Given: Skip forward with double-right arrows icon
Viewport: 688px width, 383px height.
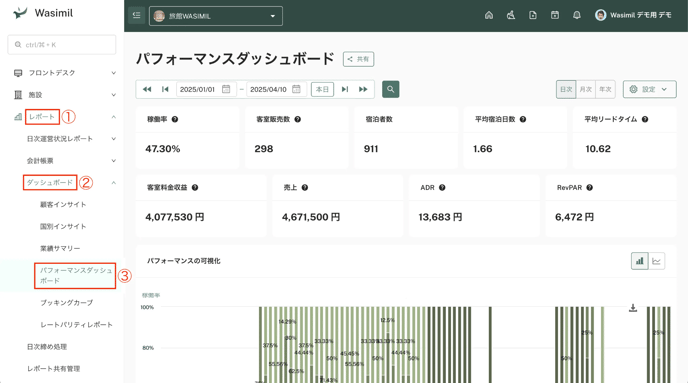Looking at the screenshot, I should pos(363,89).
